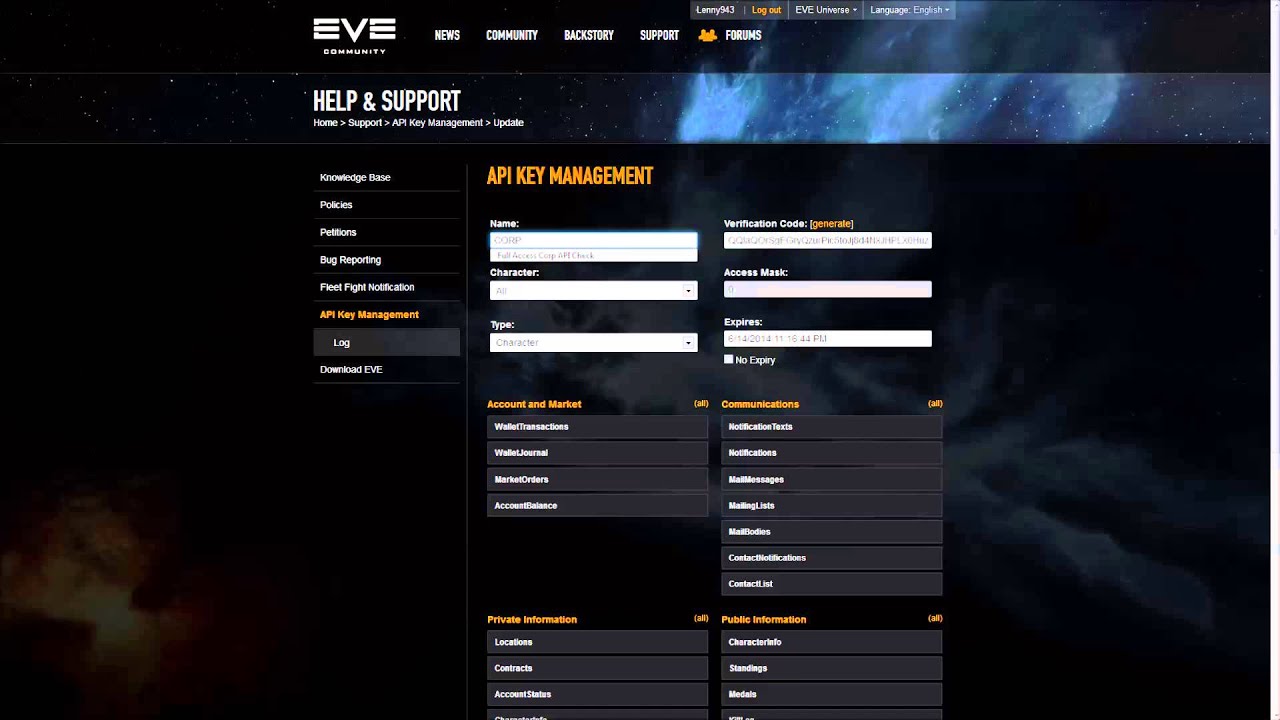Toggle AccountBalance permission

tap(597, 506)
